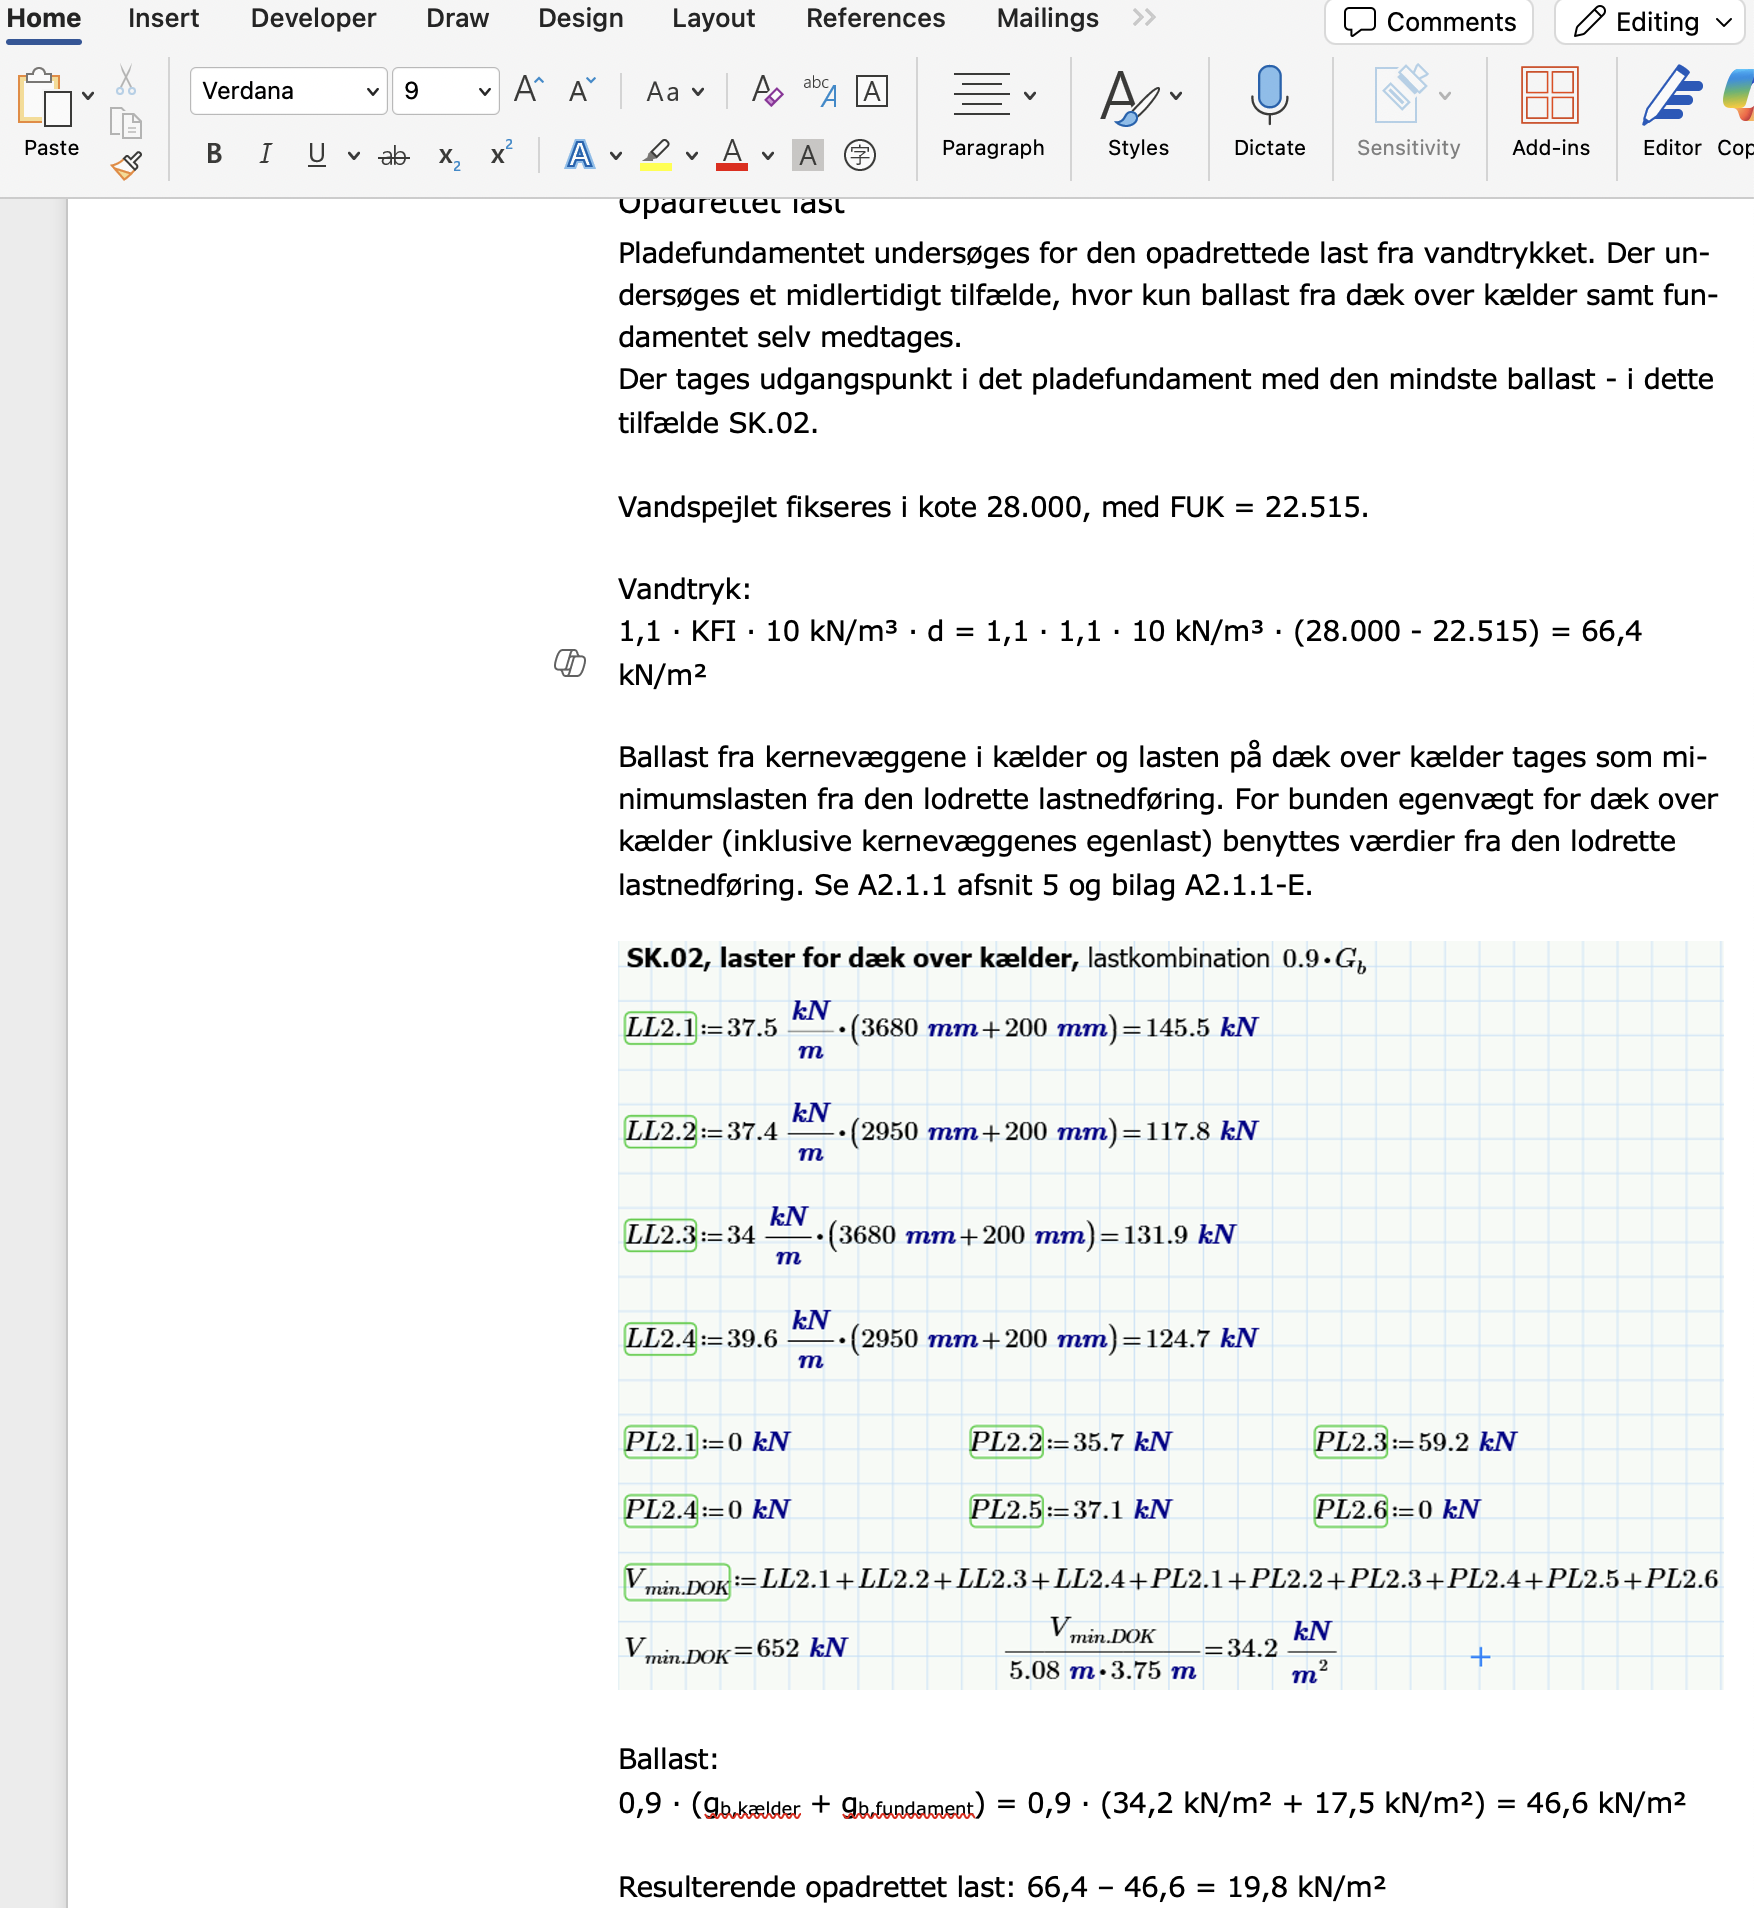1754x1908 pixels.
Task: Apply character shading to text
Action: pos(807,155)
